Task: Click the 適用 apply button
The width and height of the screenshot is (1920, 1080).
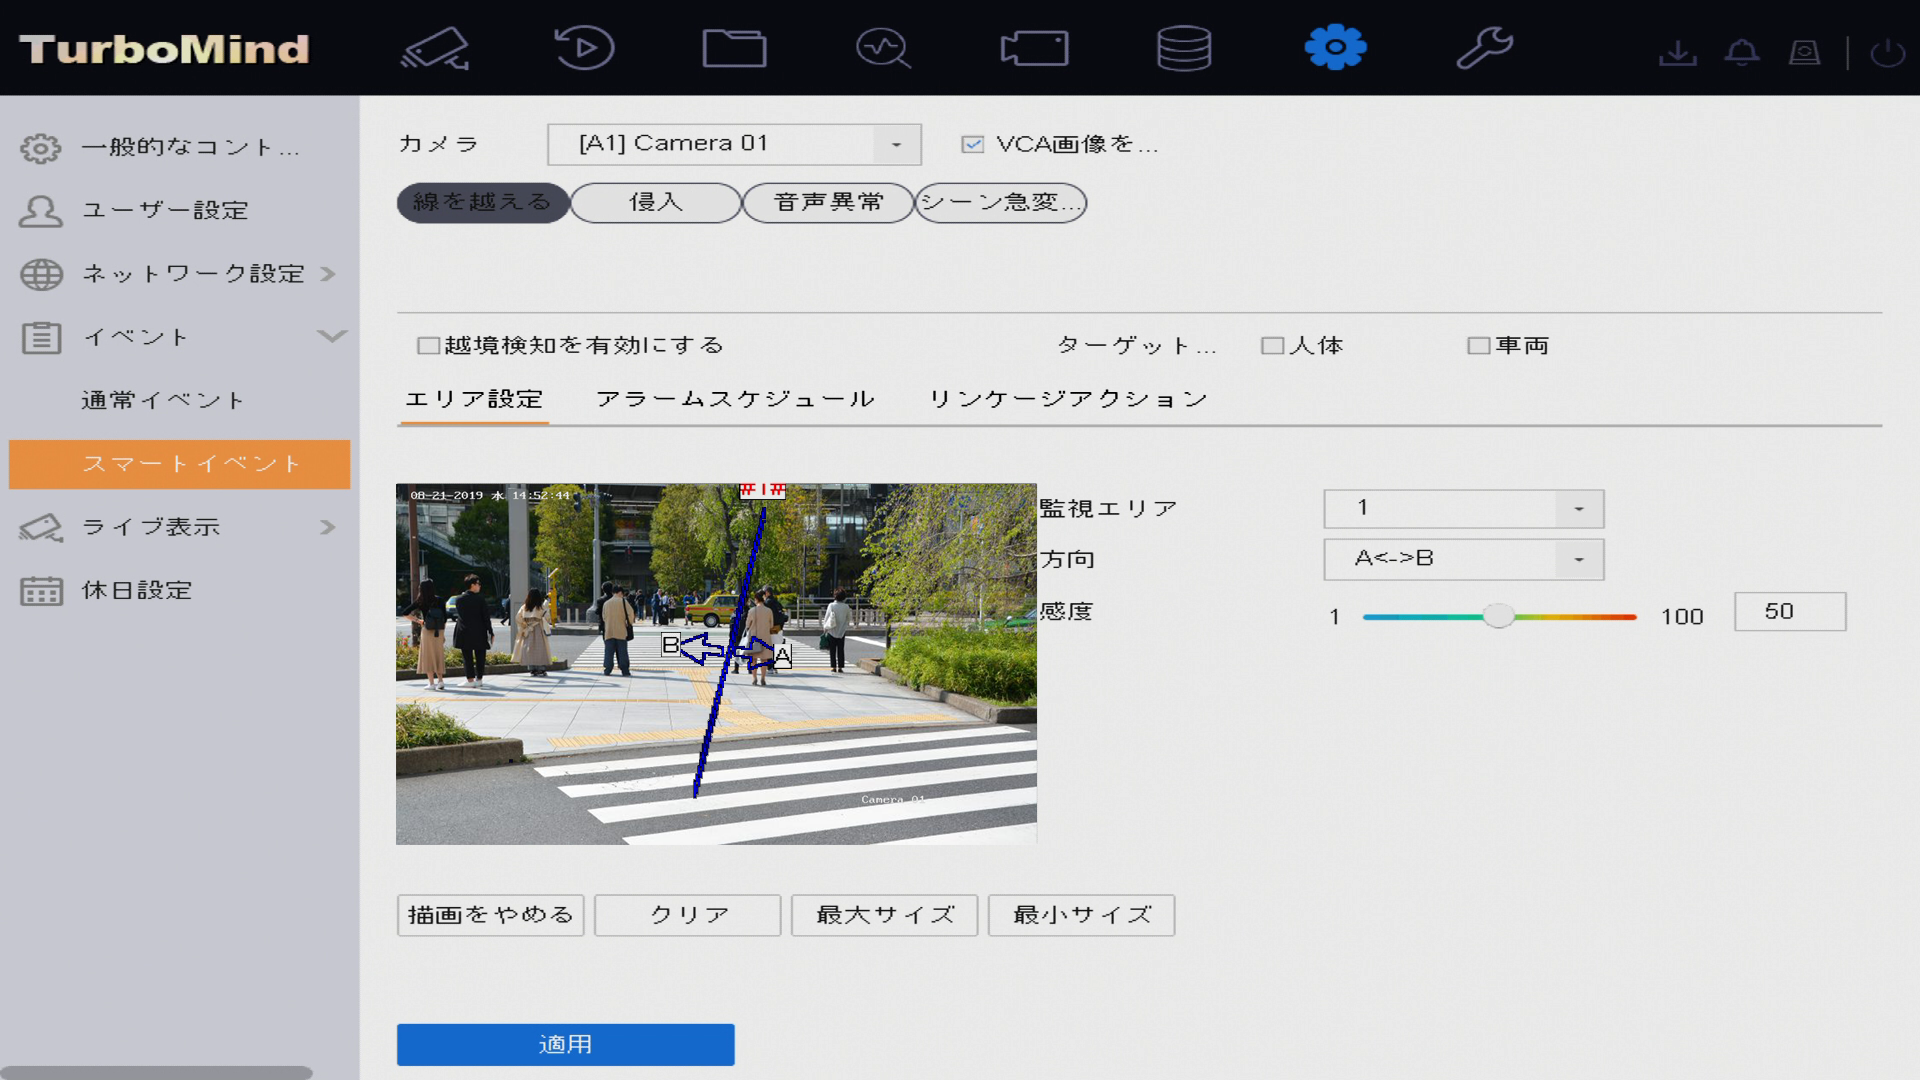Action: pyautogui.click(x=565, y=1044)
